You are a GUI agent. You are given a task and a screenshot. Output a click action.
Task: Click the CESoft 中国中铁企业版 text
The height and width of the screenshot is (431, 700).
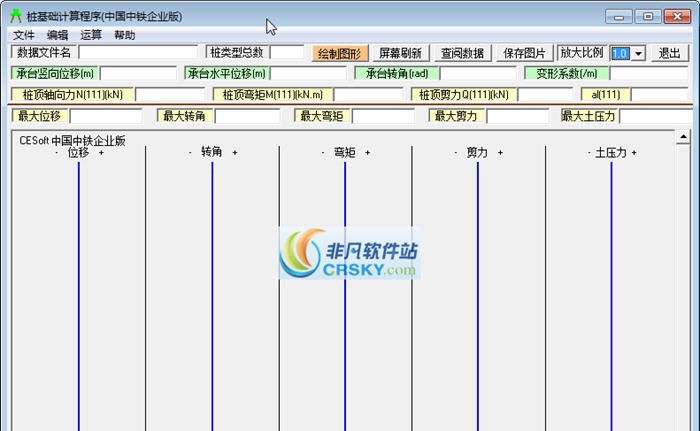(72, 141)
